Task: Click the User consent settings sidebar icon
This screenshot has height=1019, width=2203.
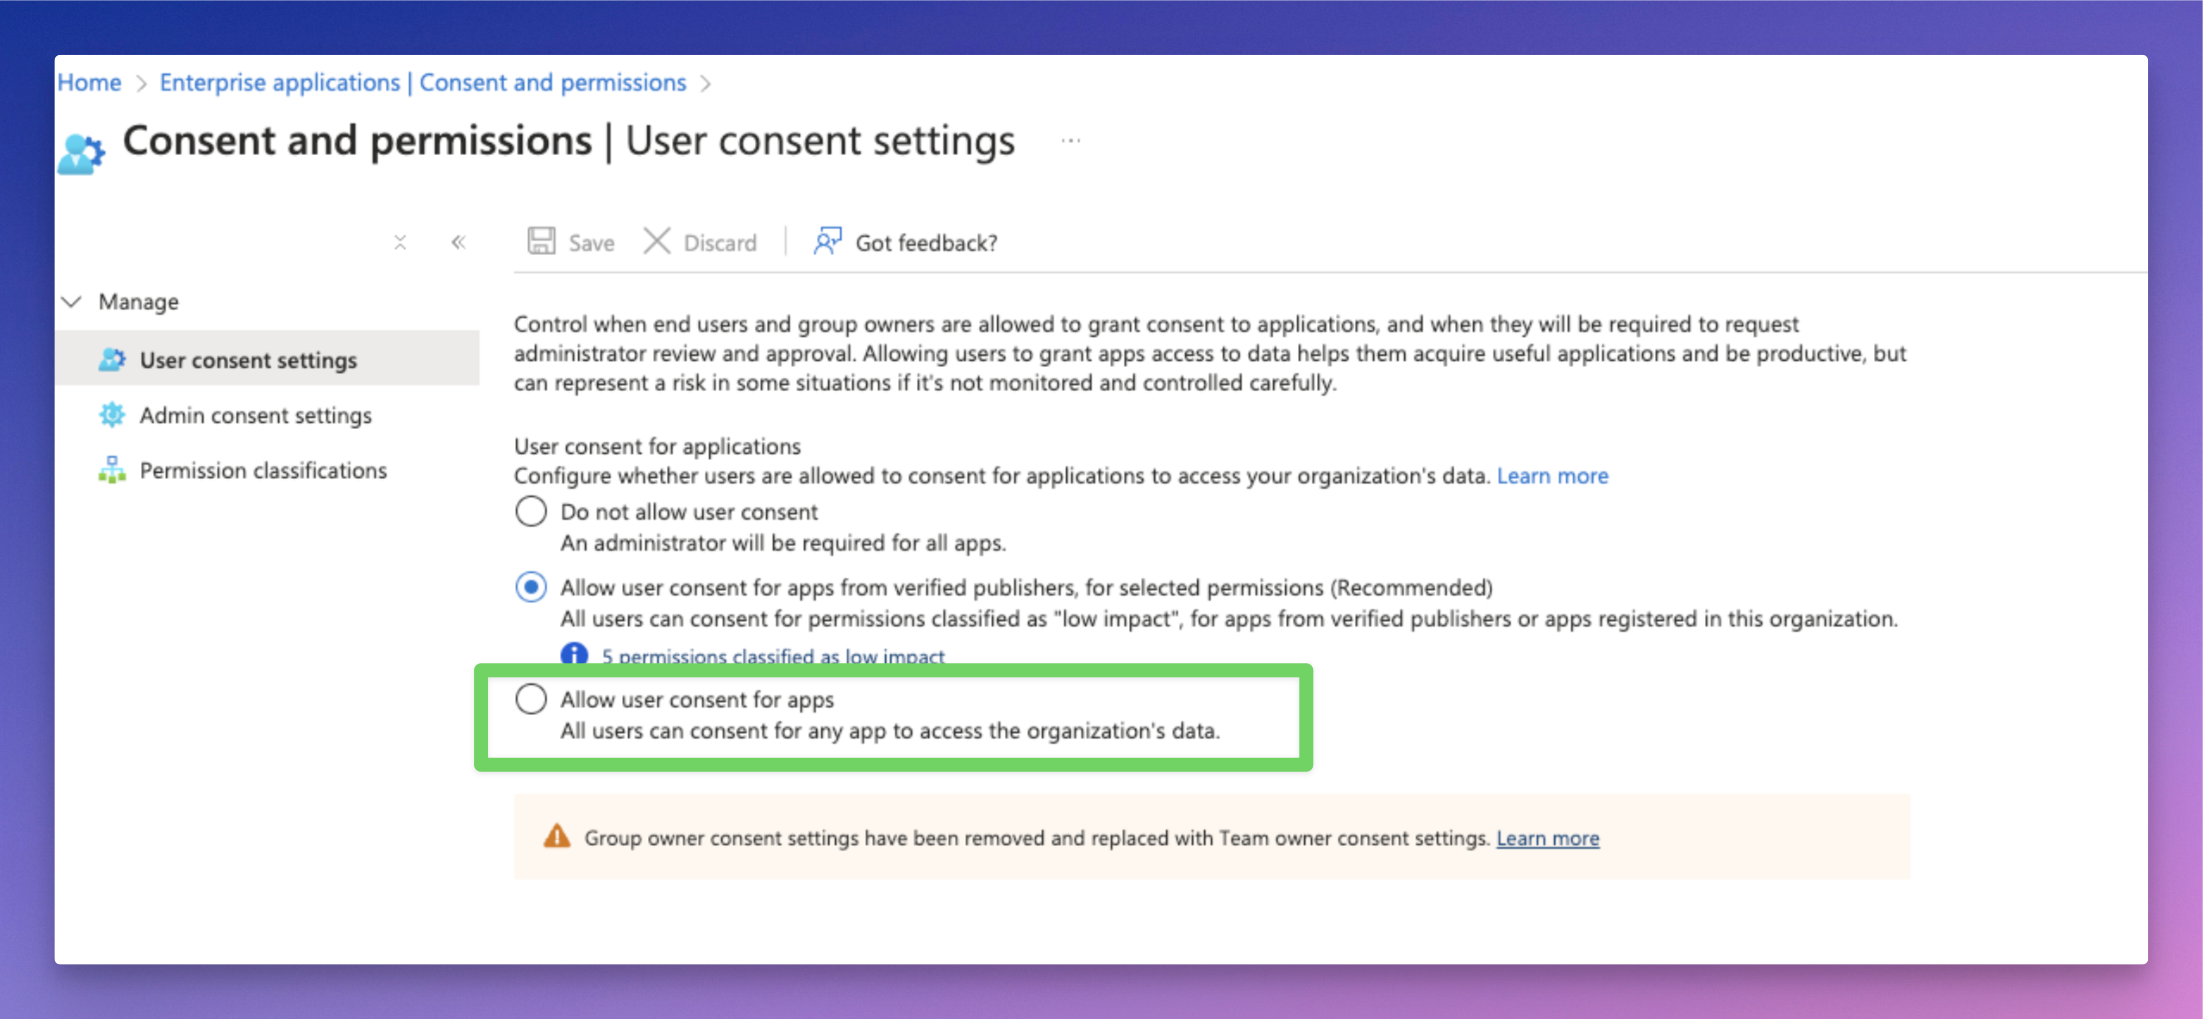Action: [x=112, y=360]
